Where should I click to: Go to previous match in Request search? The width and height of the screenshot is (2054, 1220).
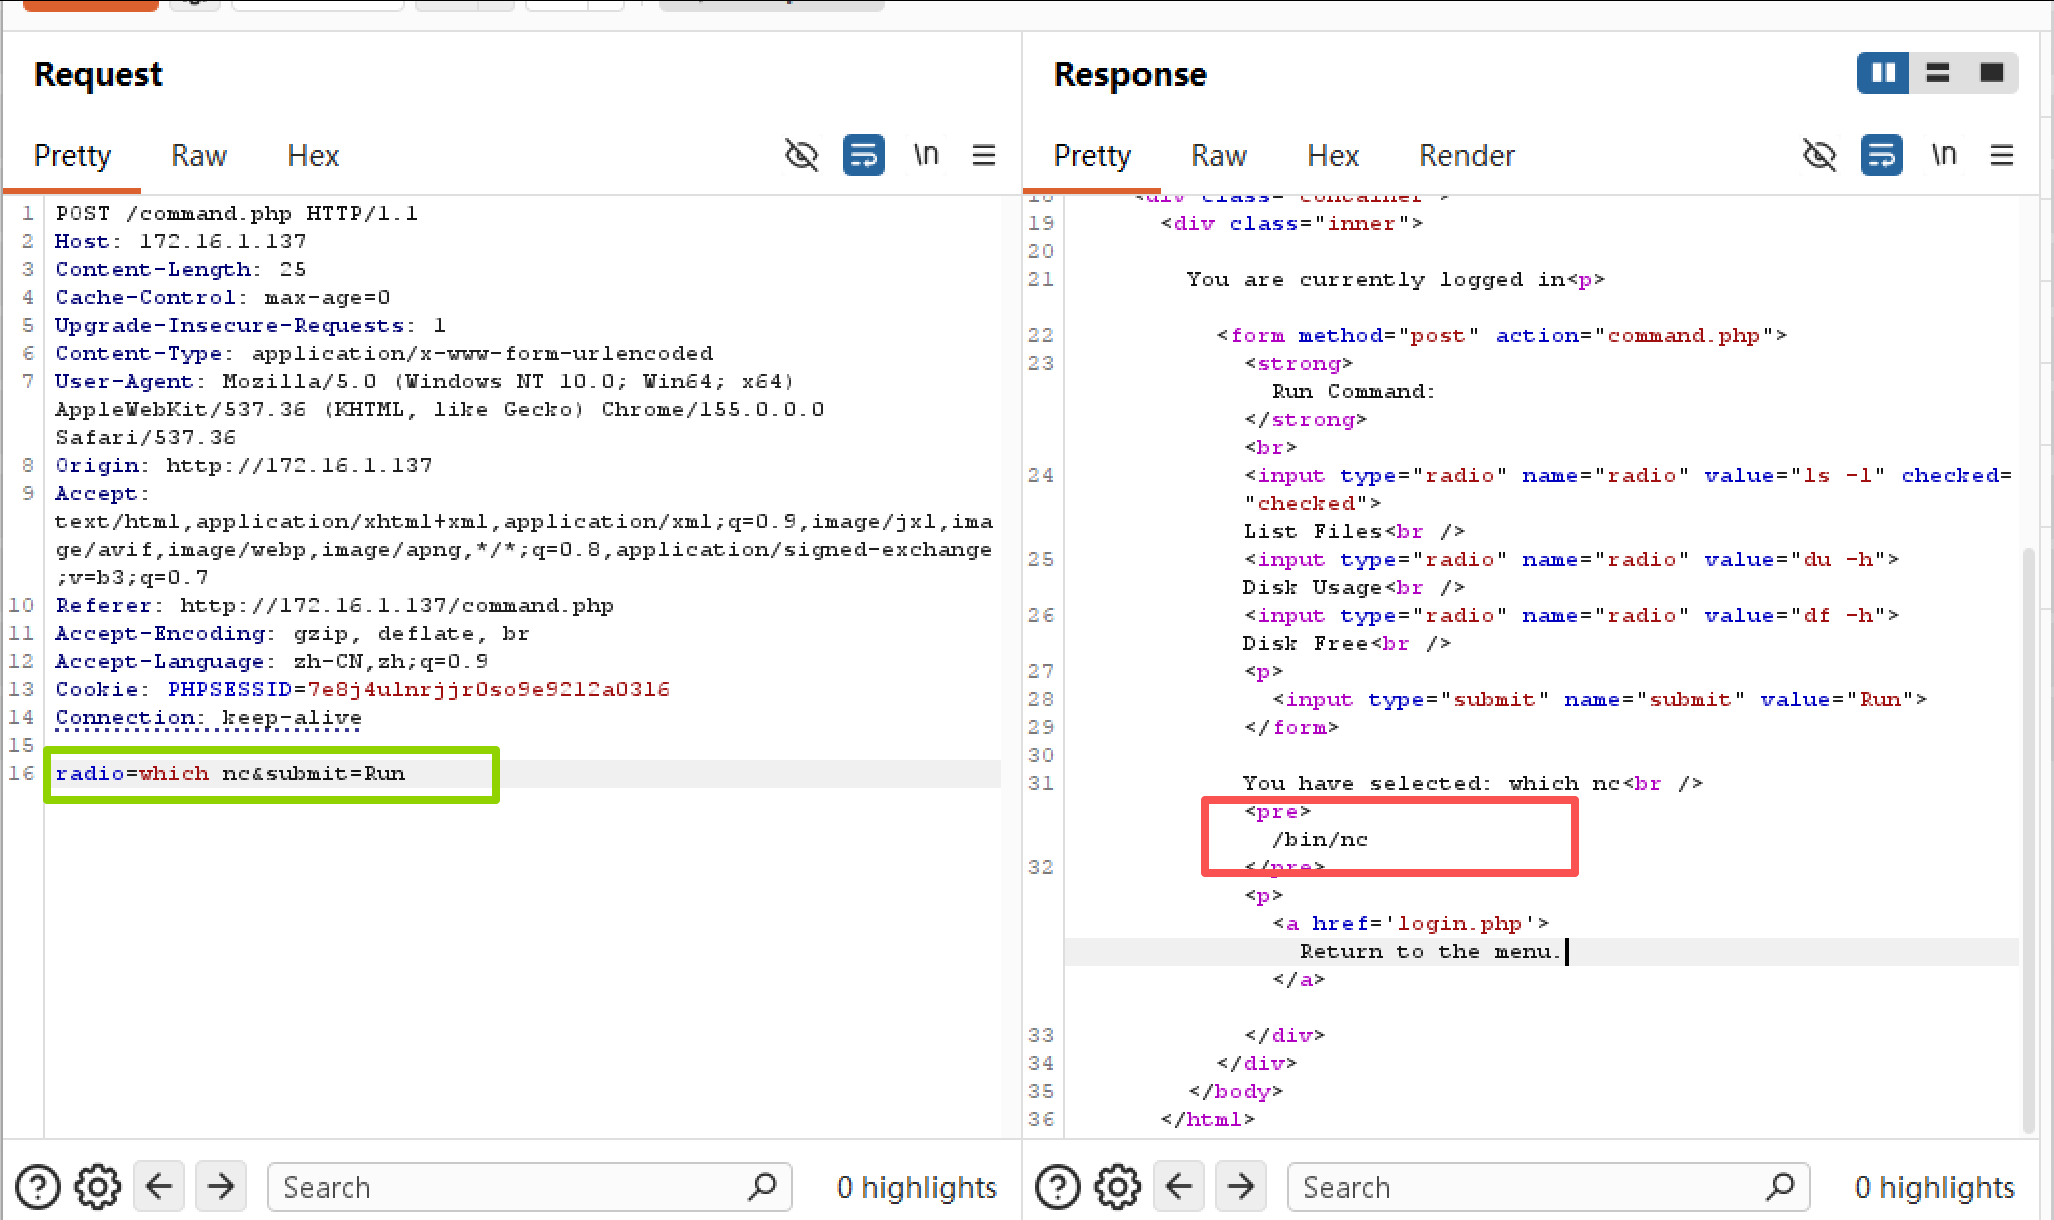click(x=159, y=1187)
